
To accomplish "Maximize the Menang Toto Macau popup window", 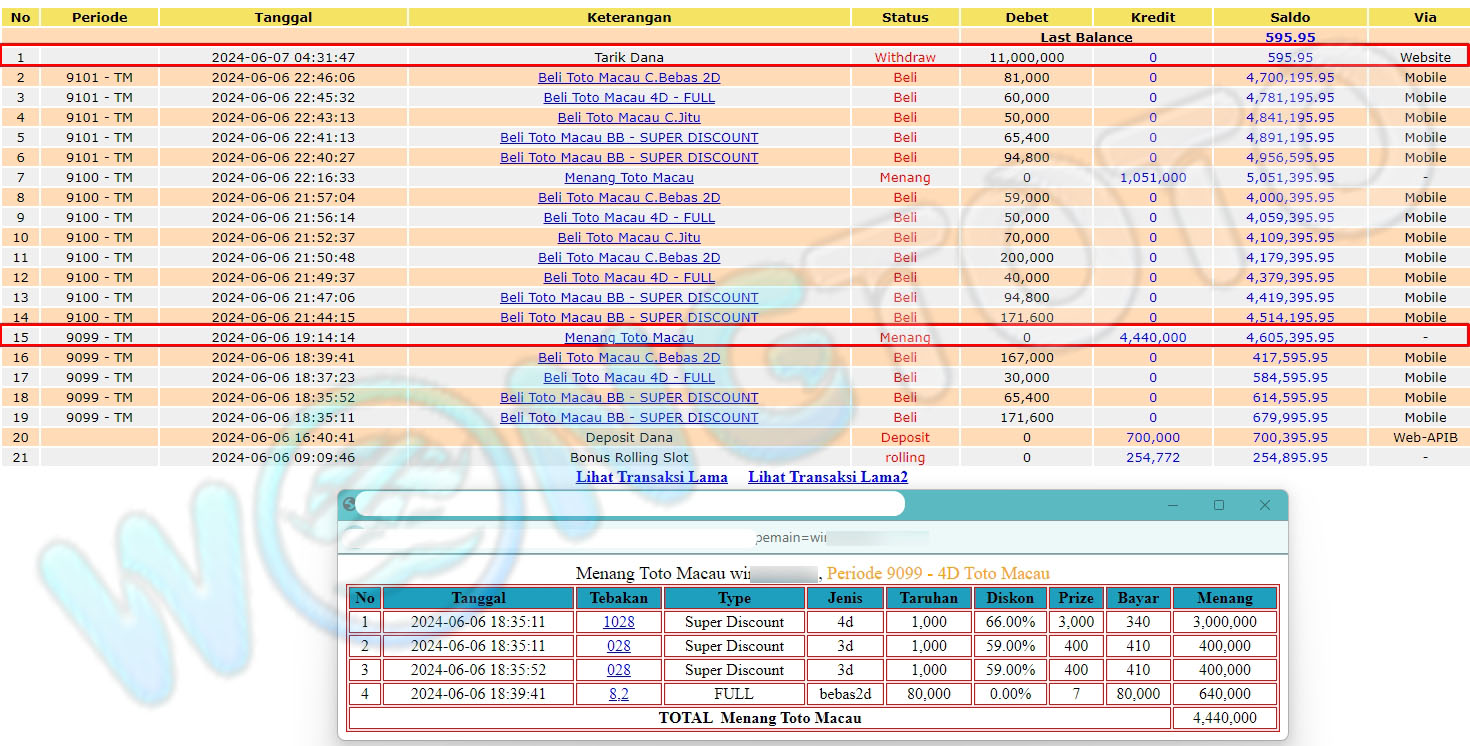I will coord(1219,505).
